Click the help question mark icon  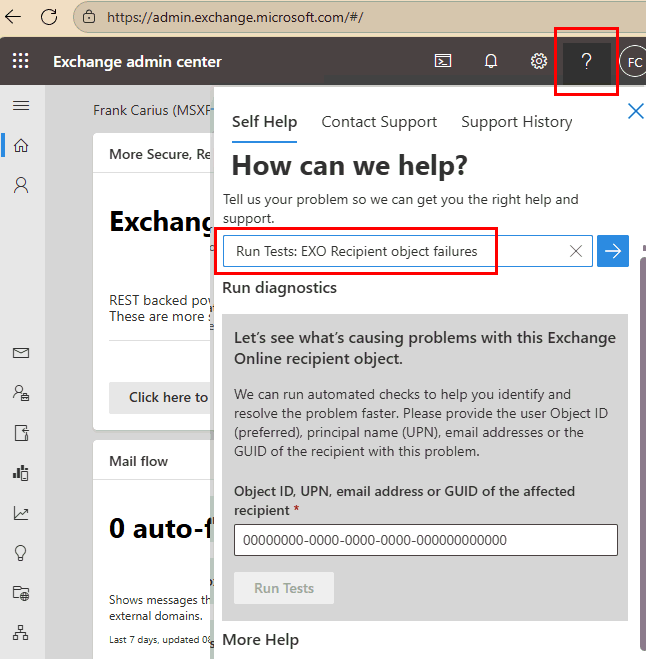click(587, 62)
